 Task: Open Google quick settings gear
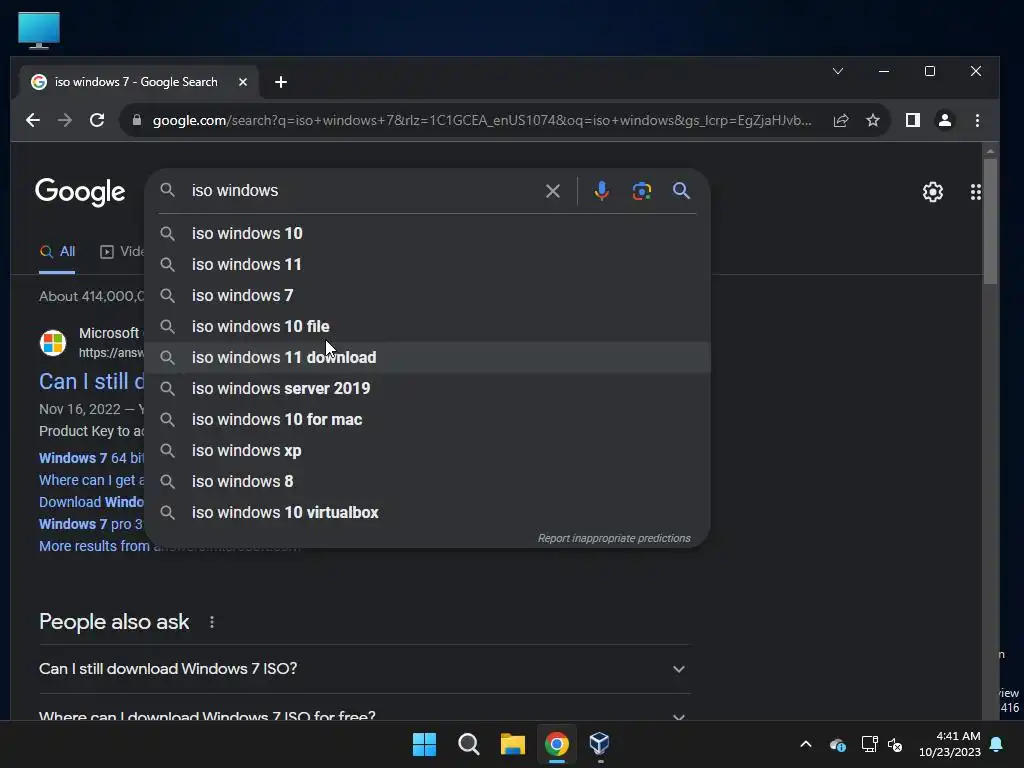click(933, 192)
